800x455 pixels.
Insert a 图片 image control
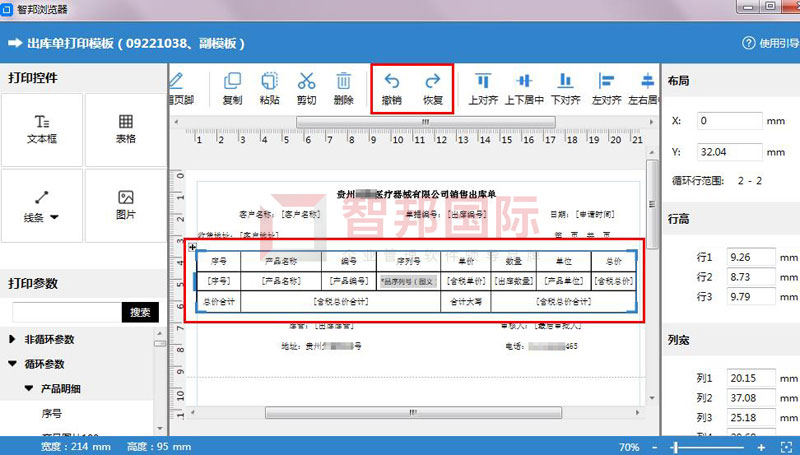(x=125, y=205)
